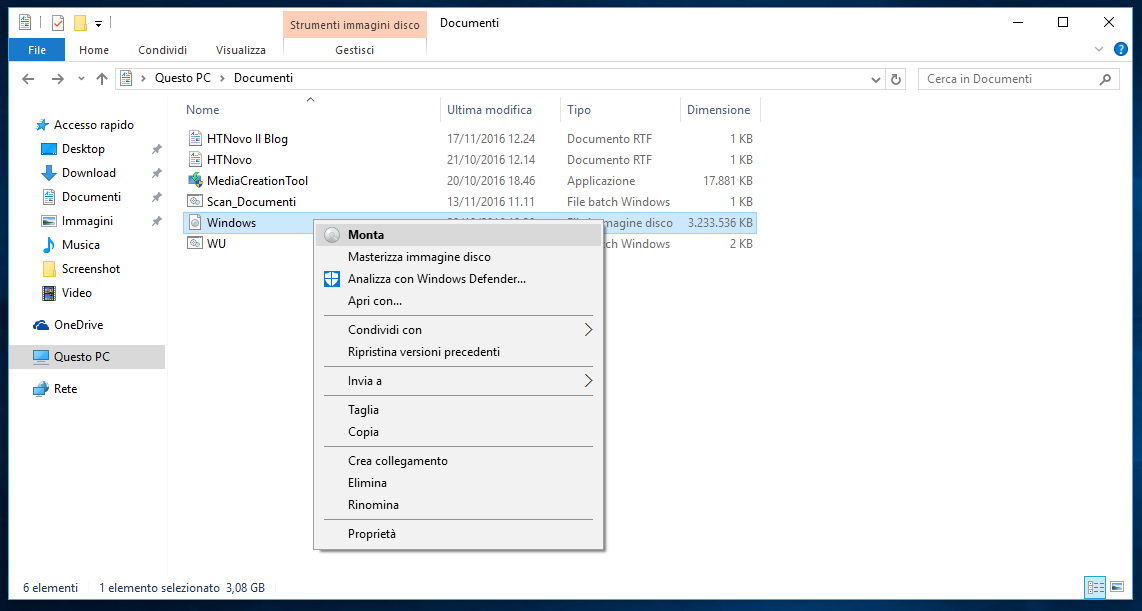Screen dimensions: 1142x611
Task: Open the Help question mark icon
Action: pyautogui.click(x=1121, y=50)
